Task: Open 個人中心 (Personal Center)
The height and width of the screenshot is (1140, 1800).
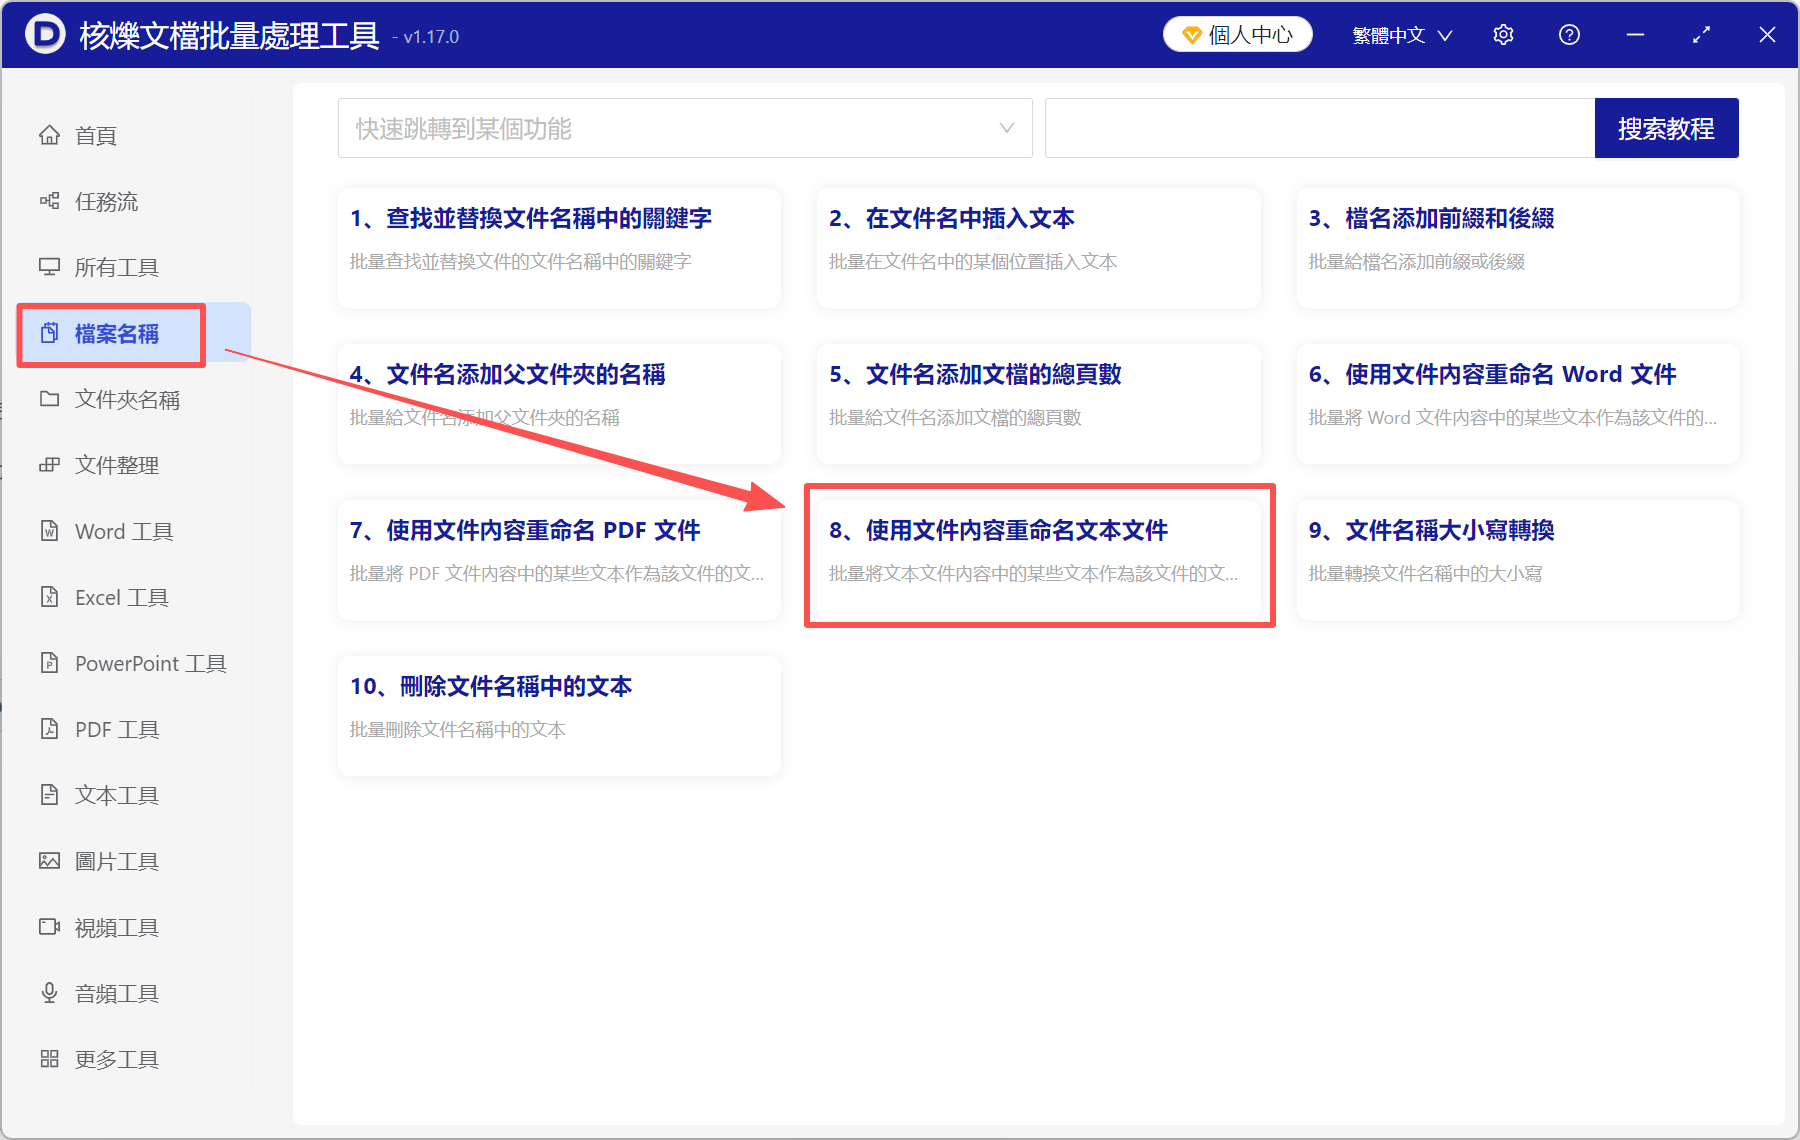Action: (1237, 34)
